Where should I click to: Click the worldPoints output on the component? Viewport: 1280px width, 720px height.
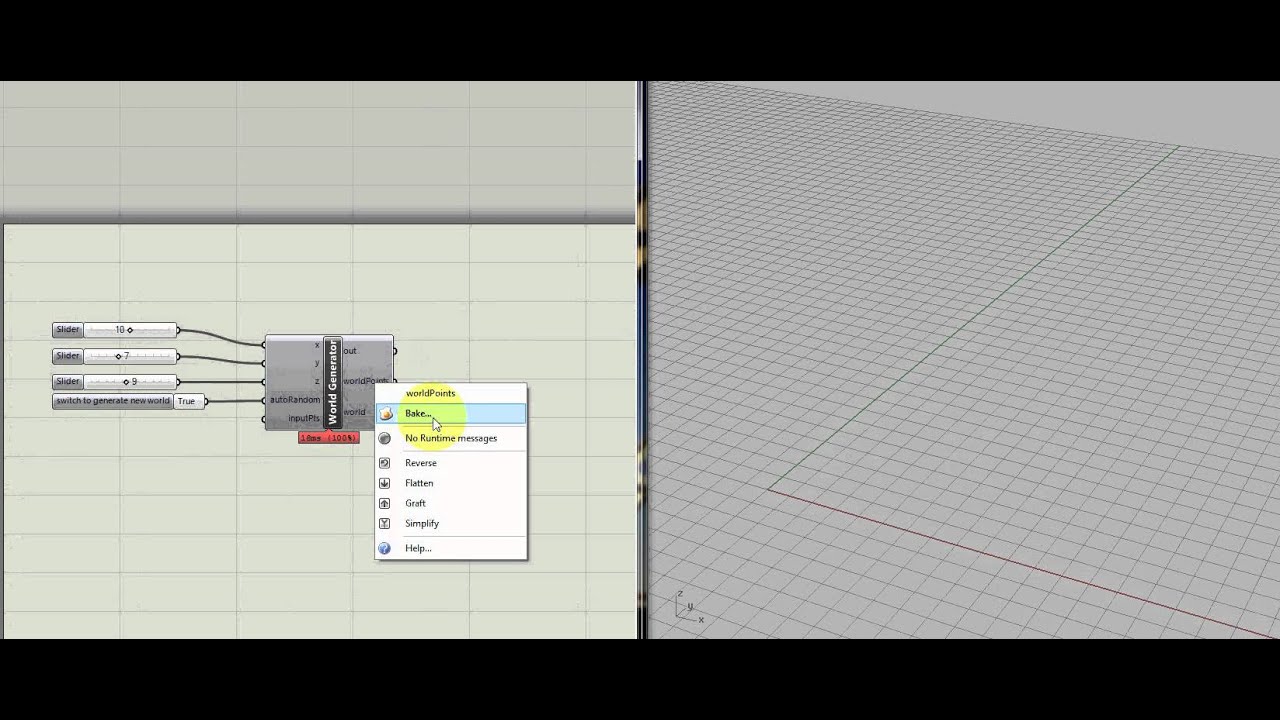366,381
